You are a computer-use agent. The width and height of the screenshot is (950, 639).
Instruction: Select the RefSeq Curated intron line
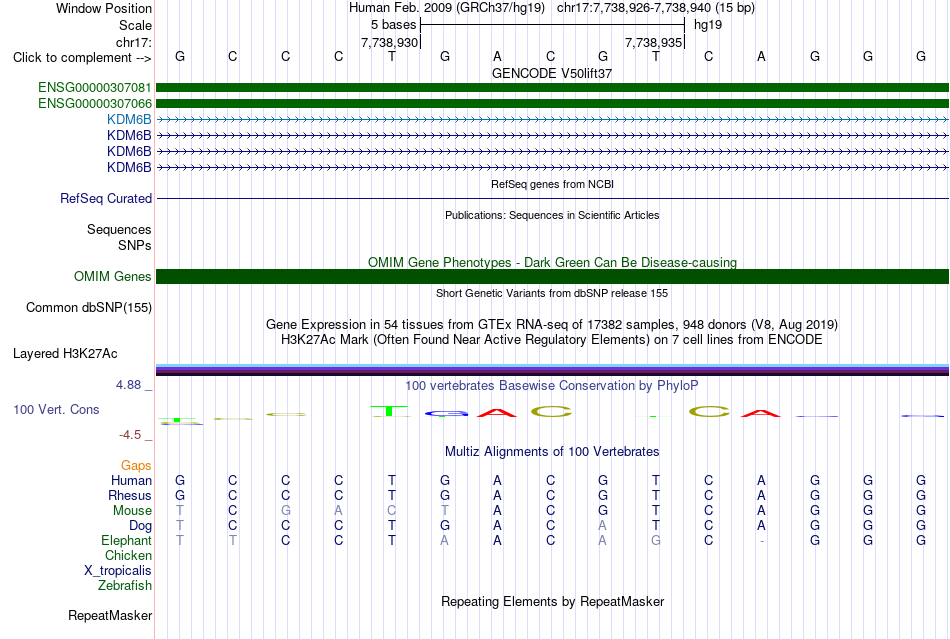point(553,199)
